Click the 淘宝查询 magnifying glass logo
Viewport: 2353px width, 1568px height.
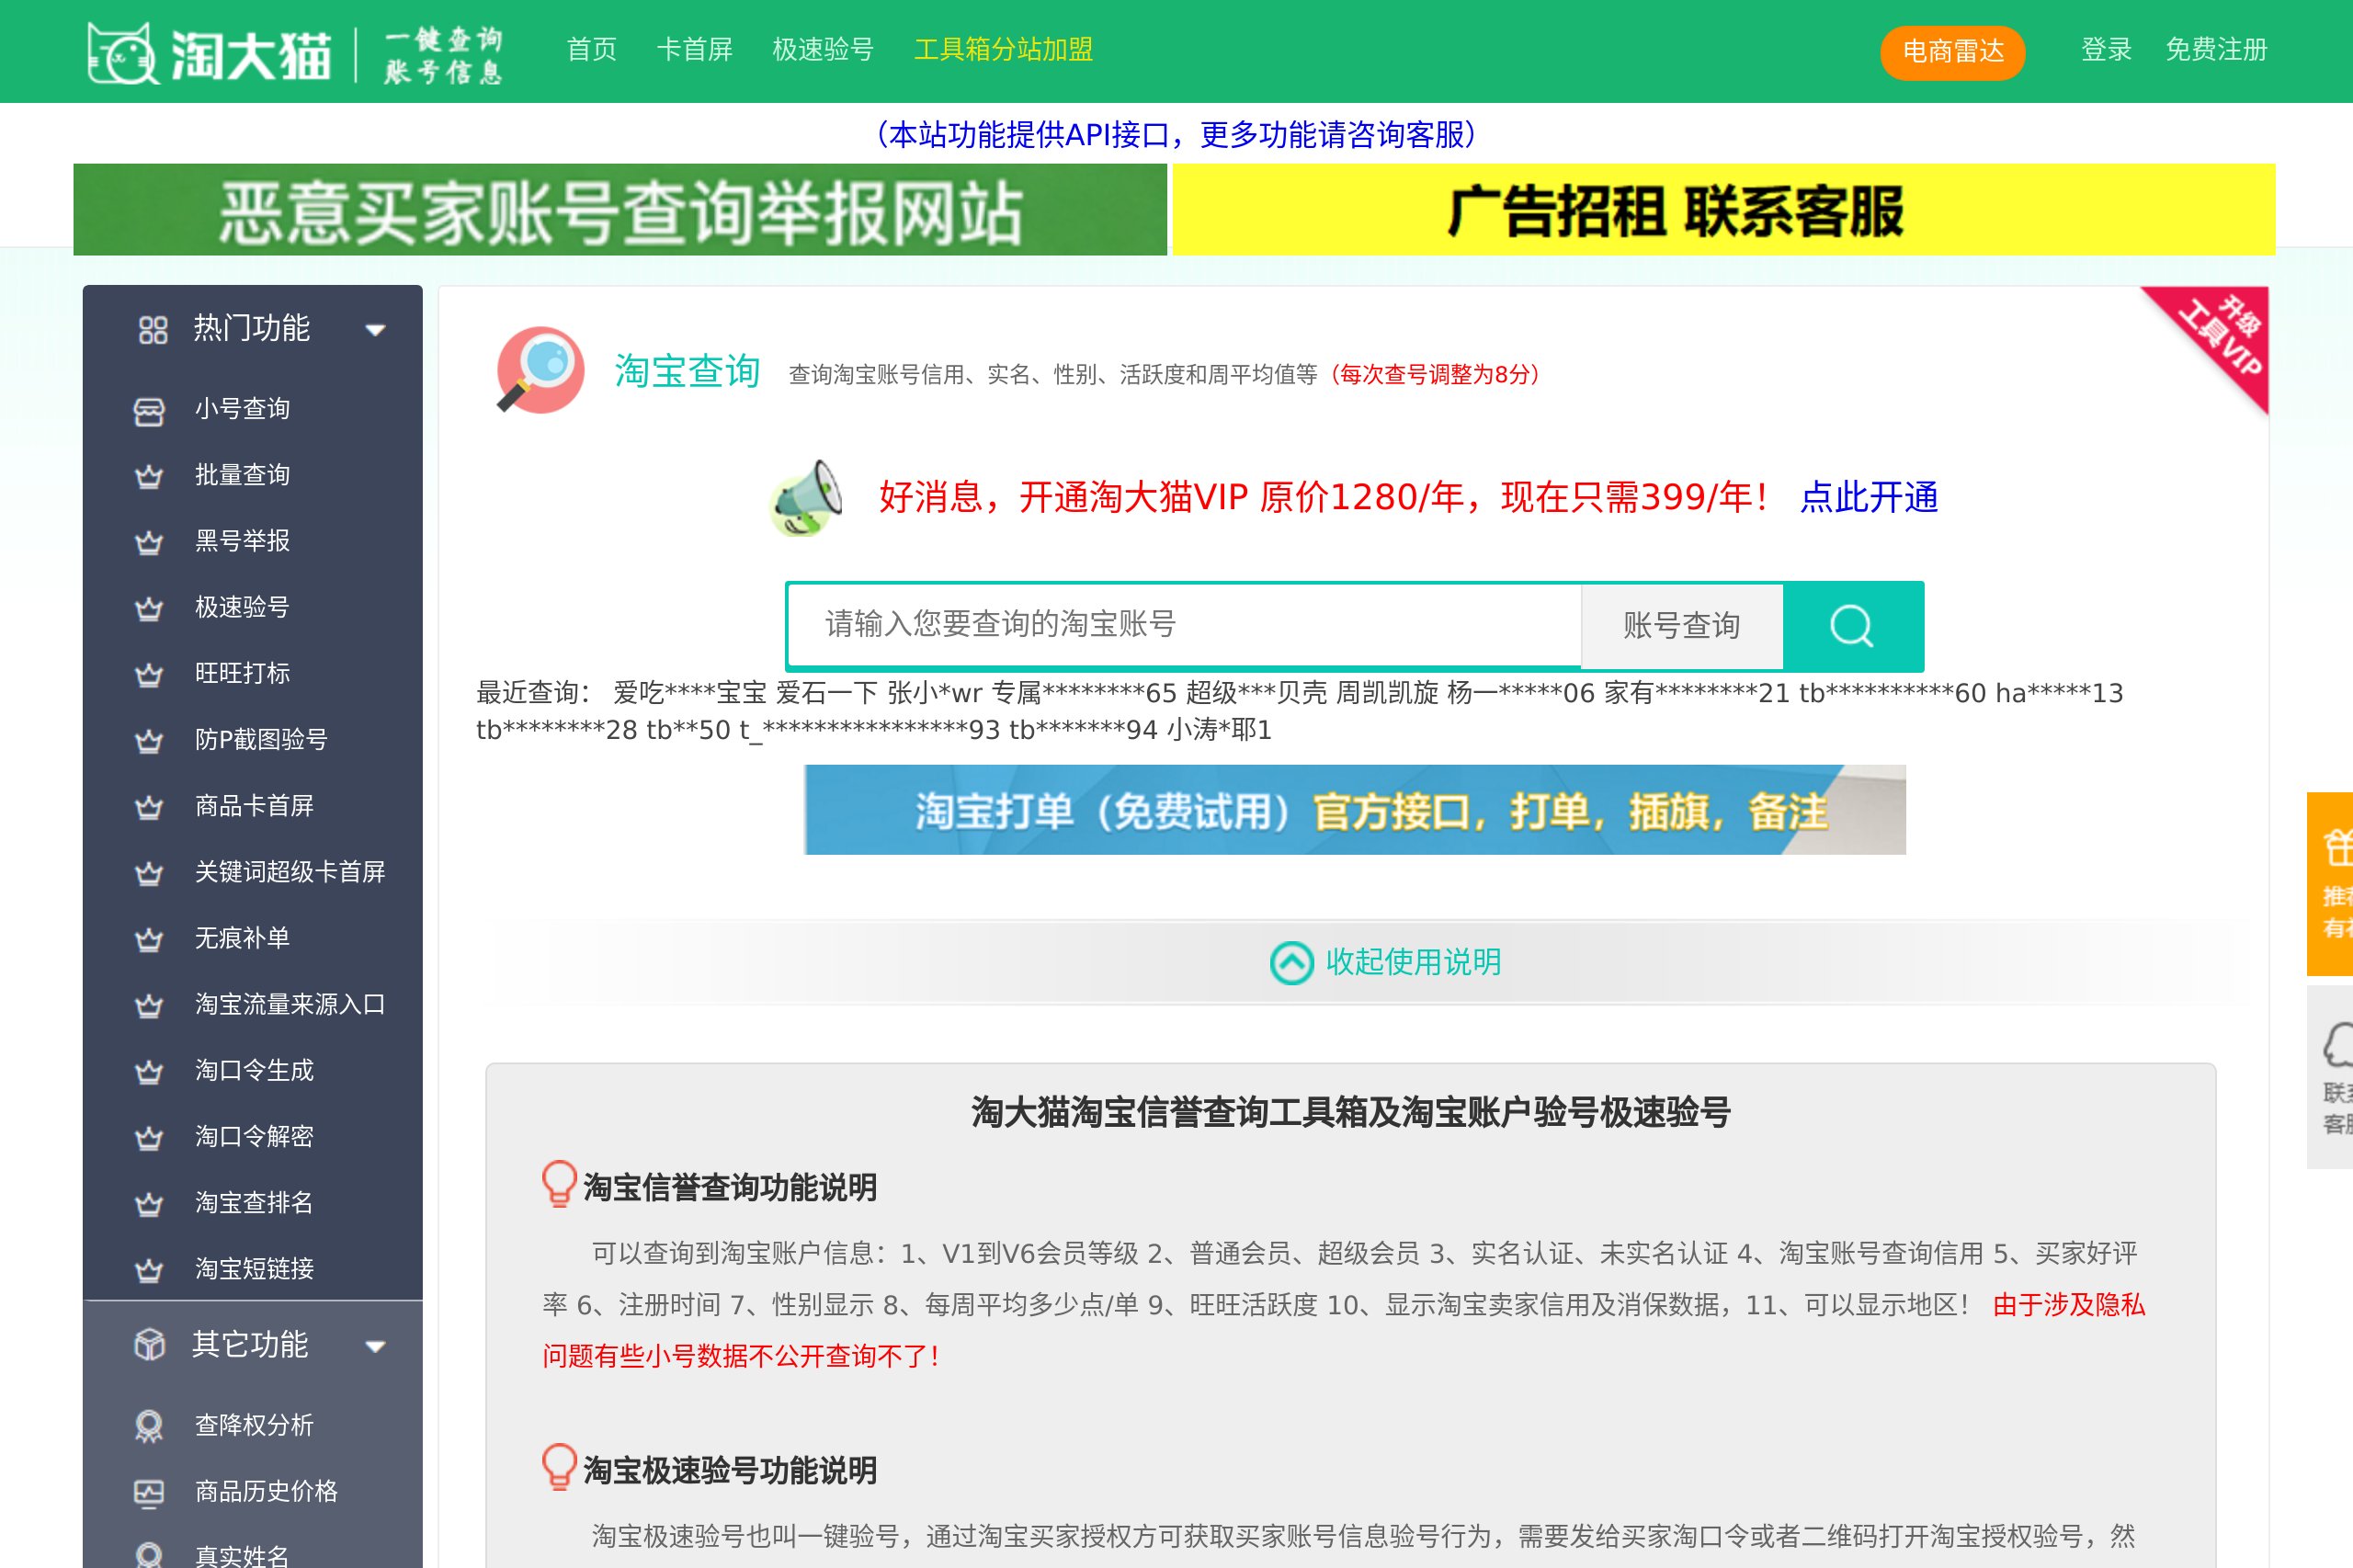point(540,370)
